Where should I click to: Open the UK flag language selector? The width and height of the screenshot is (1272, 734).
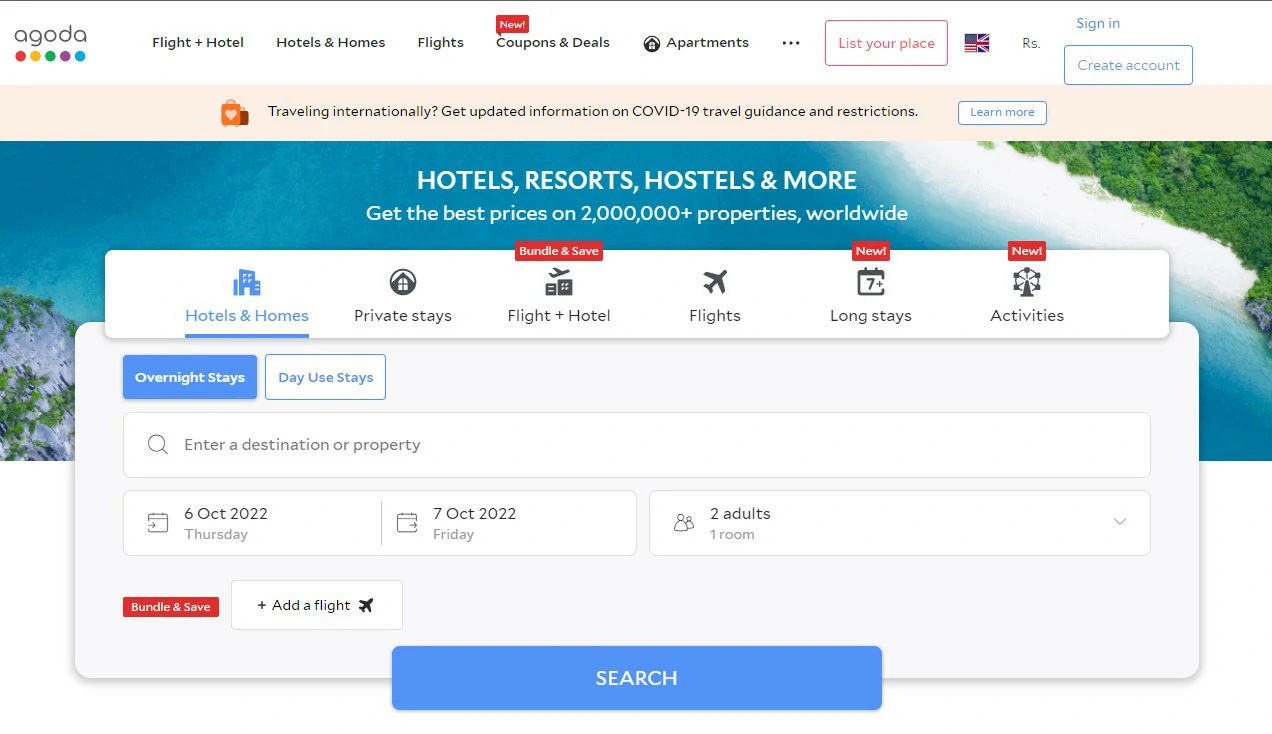click(x=977, y=43)
